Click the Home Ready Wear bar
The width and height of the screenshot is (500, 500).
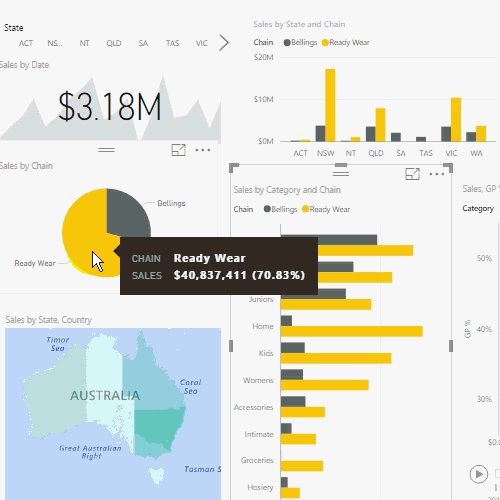[x=352, y=331]
